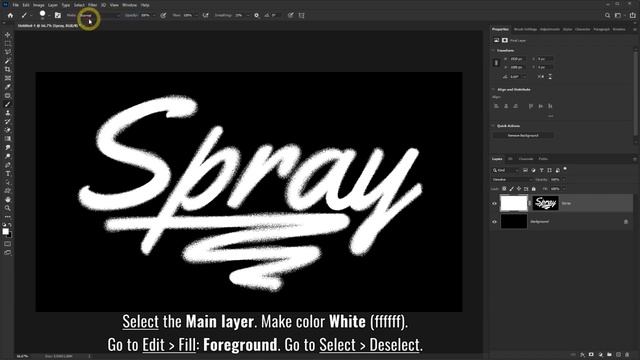Select the Eraser tool
Image resolution: width=640 pixels, height=360 pixels.
click(7, 130)
